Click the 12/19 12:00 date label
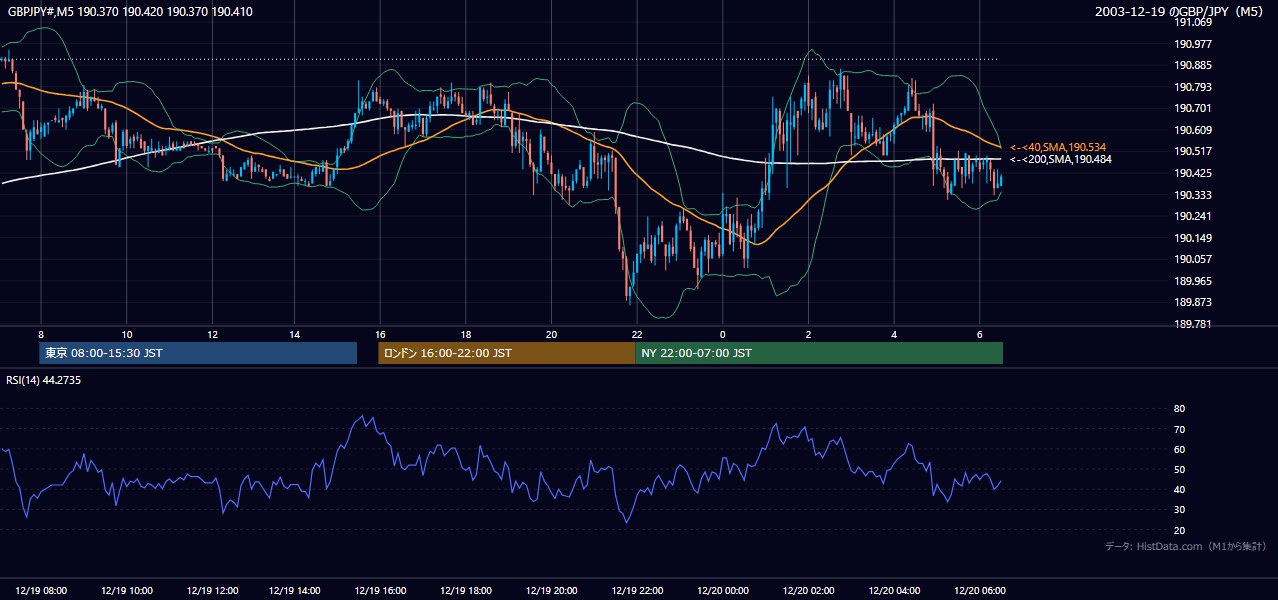Screen dimensions: 1278x600 pos(212,591)
